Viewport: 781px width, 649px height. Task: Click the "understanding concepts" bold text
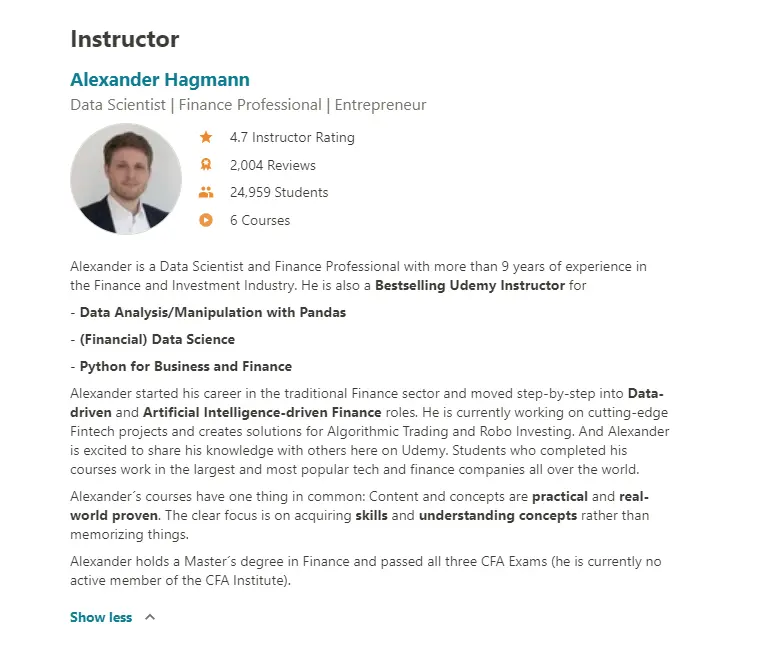(x=498, y=516)
